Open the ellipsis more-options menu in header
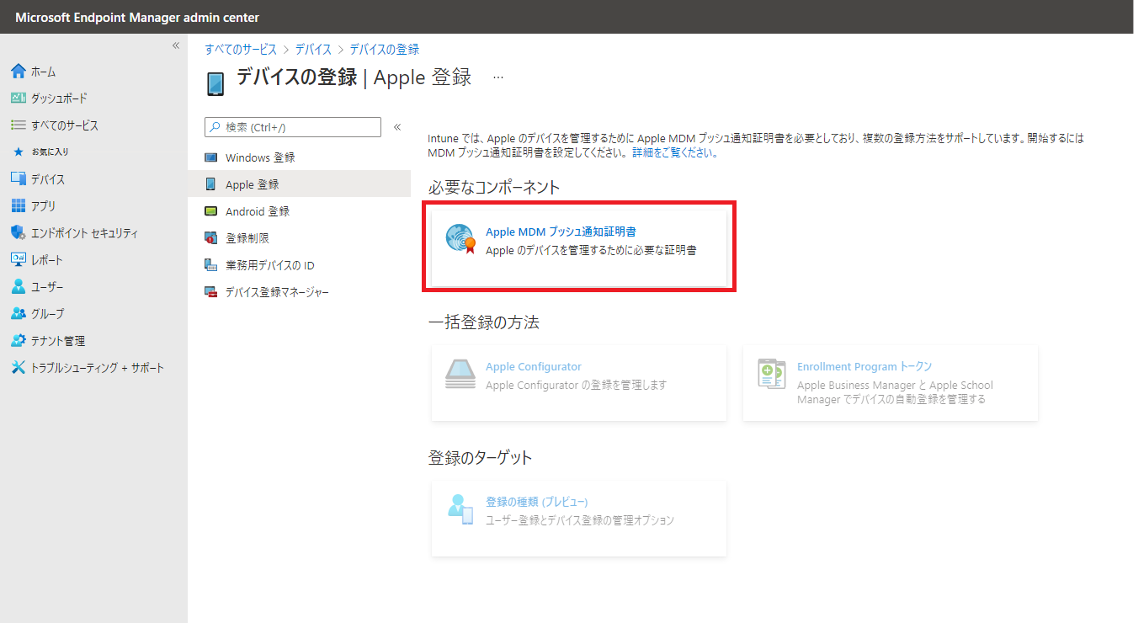 pos(498,77)
